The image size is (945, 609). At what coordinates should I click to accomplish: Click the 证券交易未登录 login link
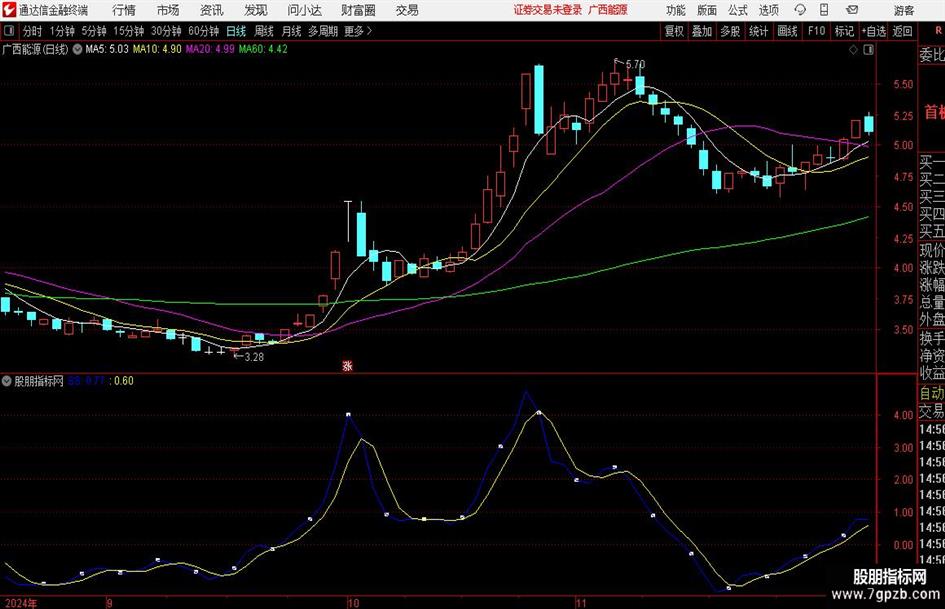(x=547, y=10)
